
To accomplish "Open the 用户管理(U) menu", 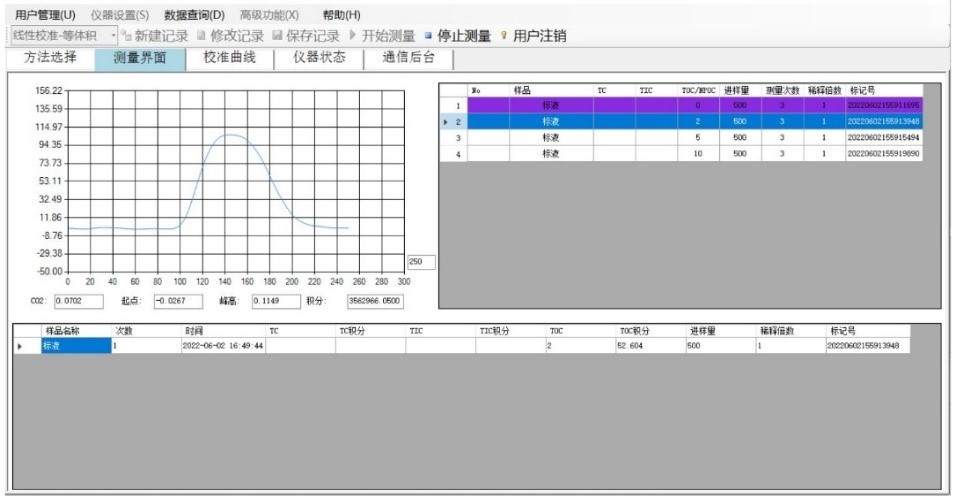I will (45, 15).
